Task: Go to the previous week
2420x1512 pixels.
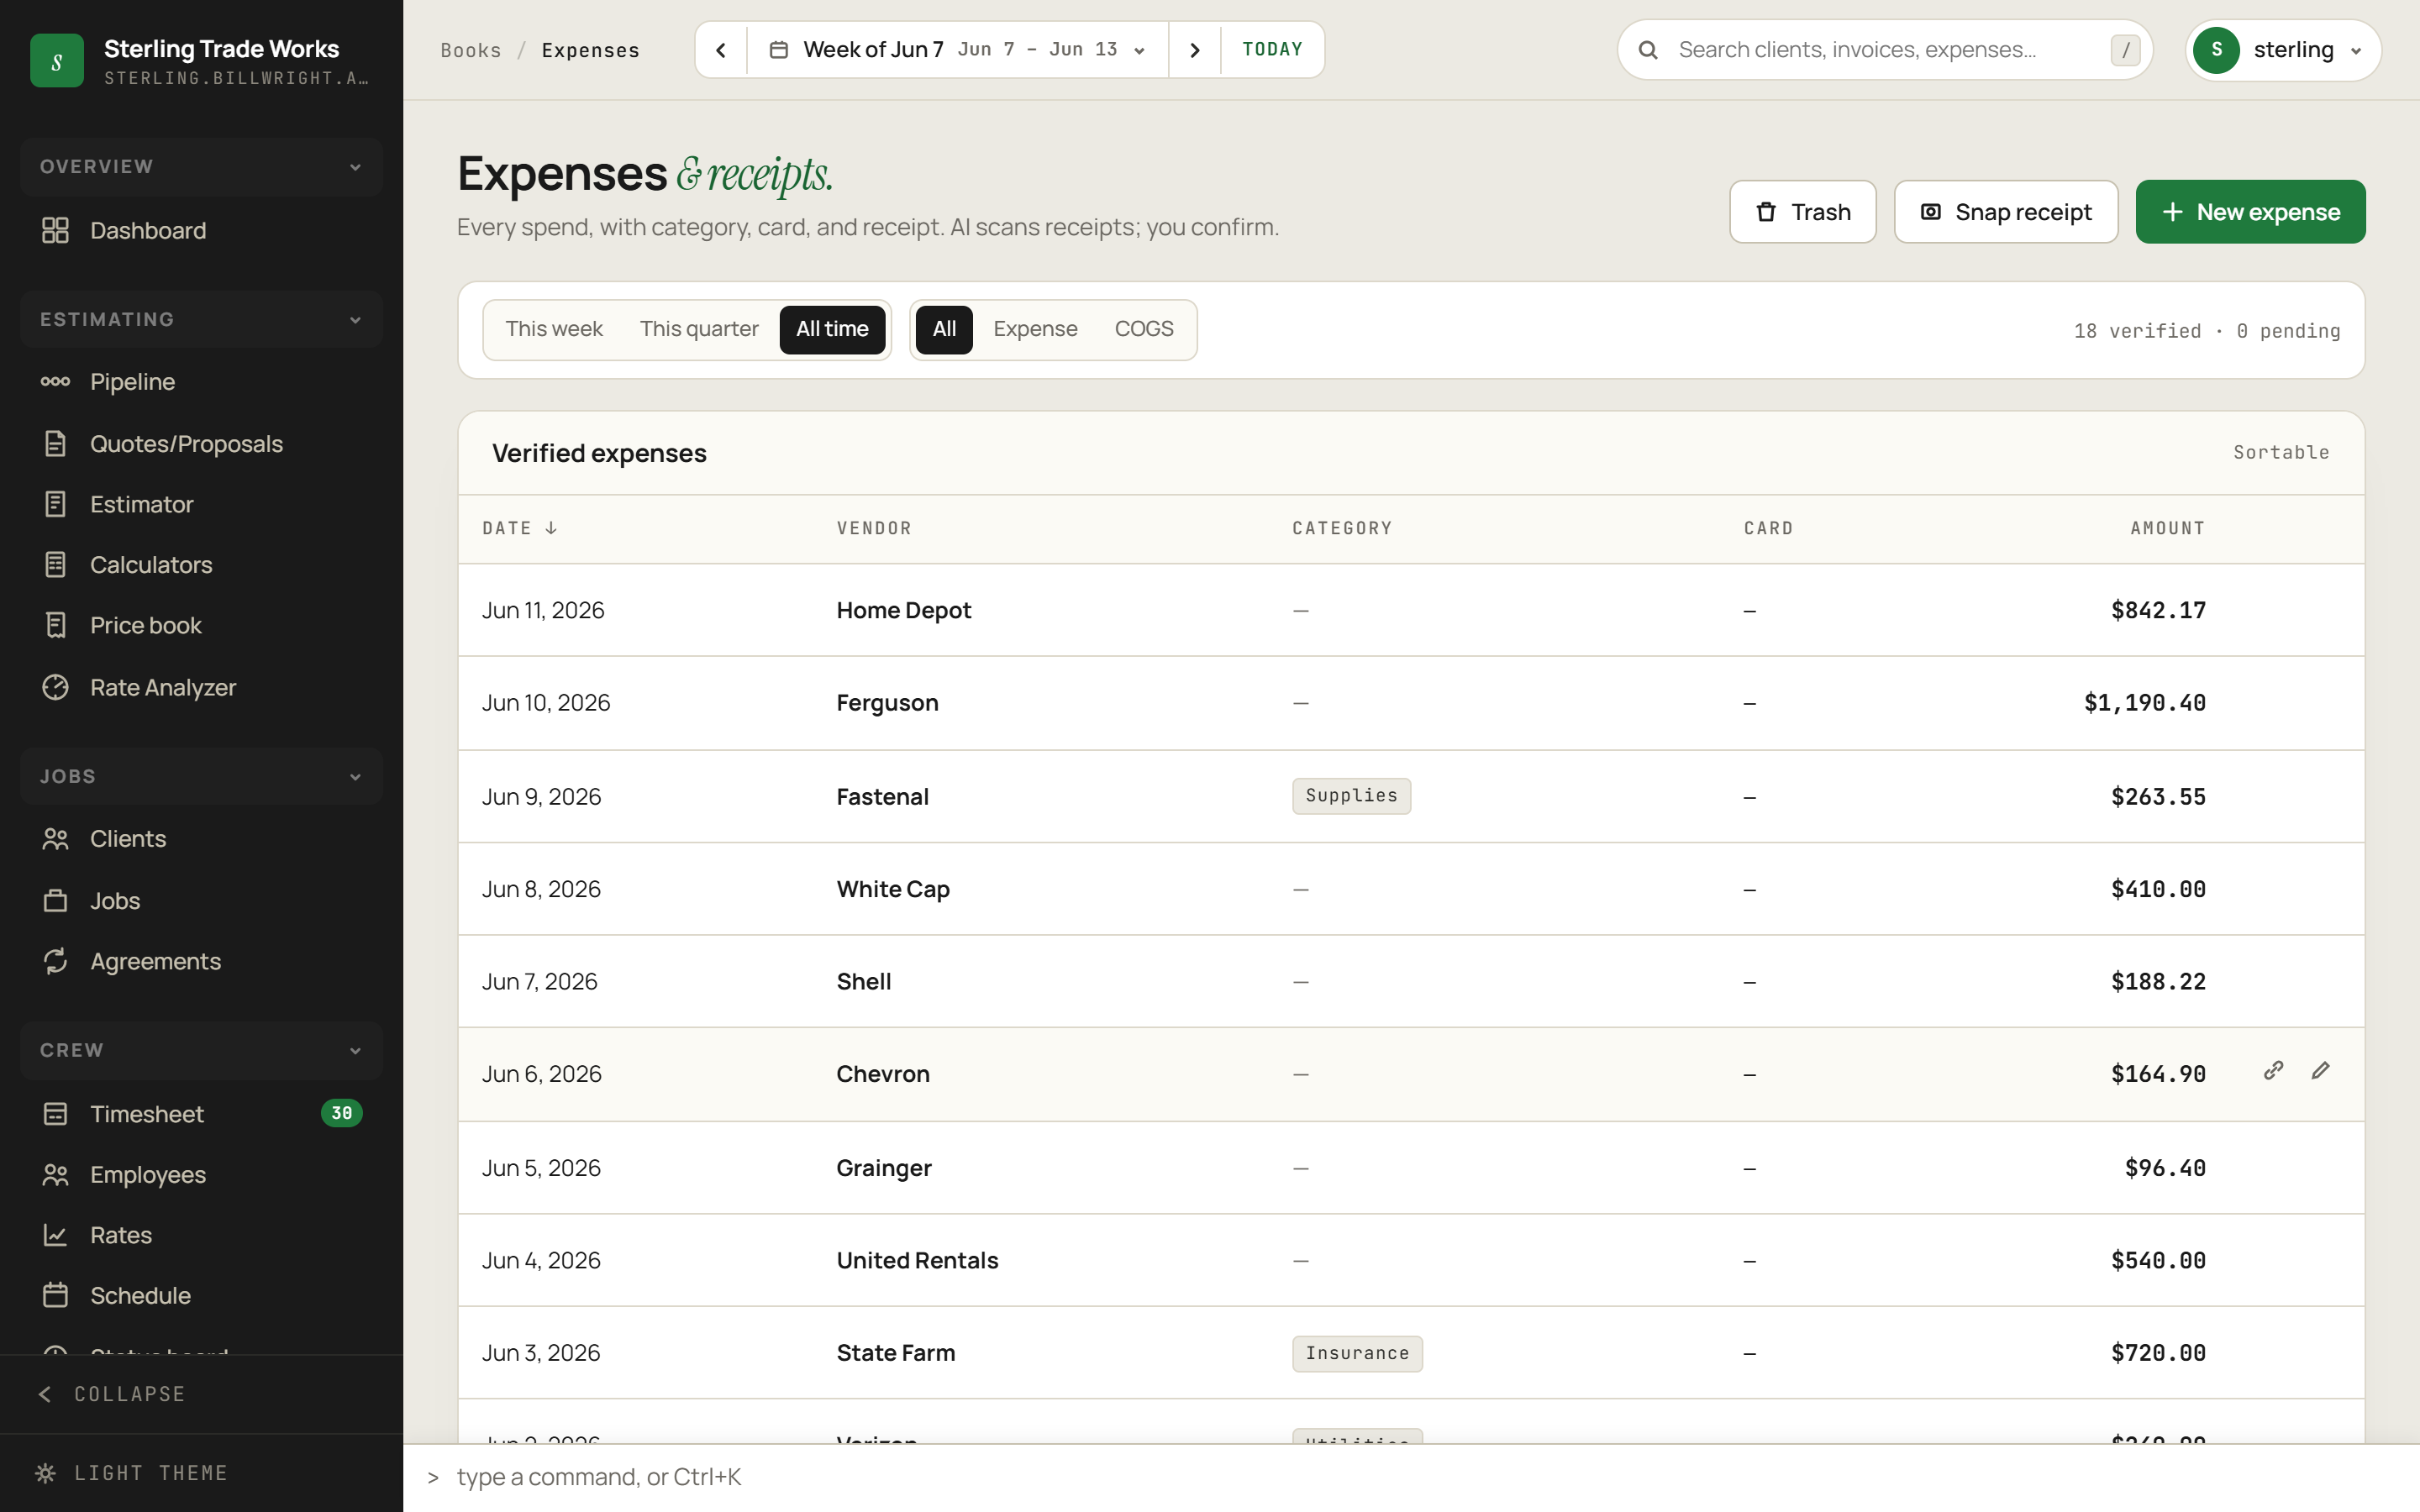Action: coord(721,50)
